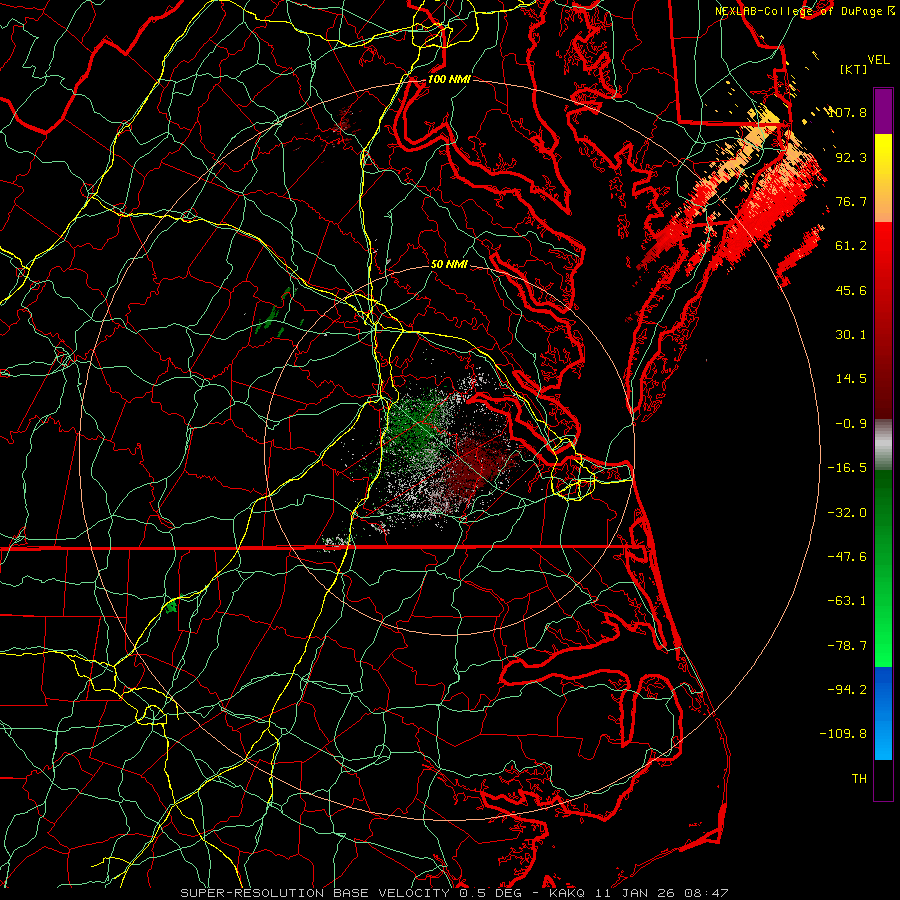Click the -109.8 legend value
The image size is (900, 900).
click(843, 734)
